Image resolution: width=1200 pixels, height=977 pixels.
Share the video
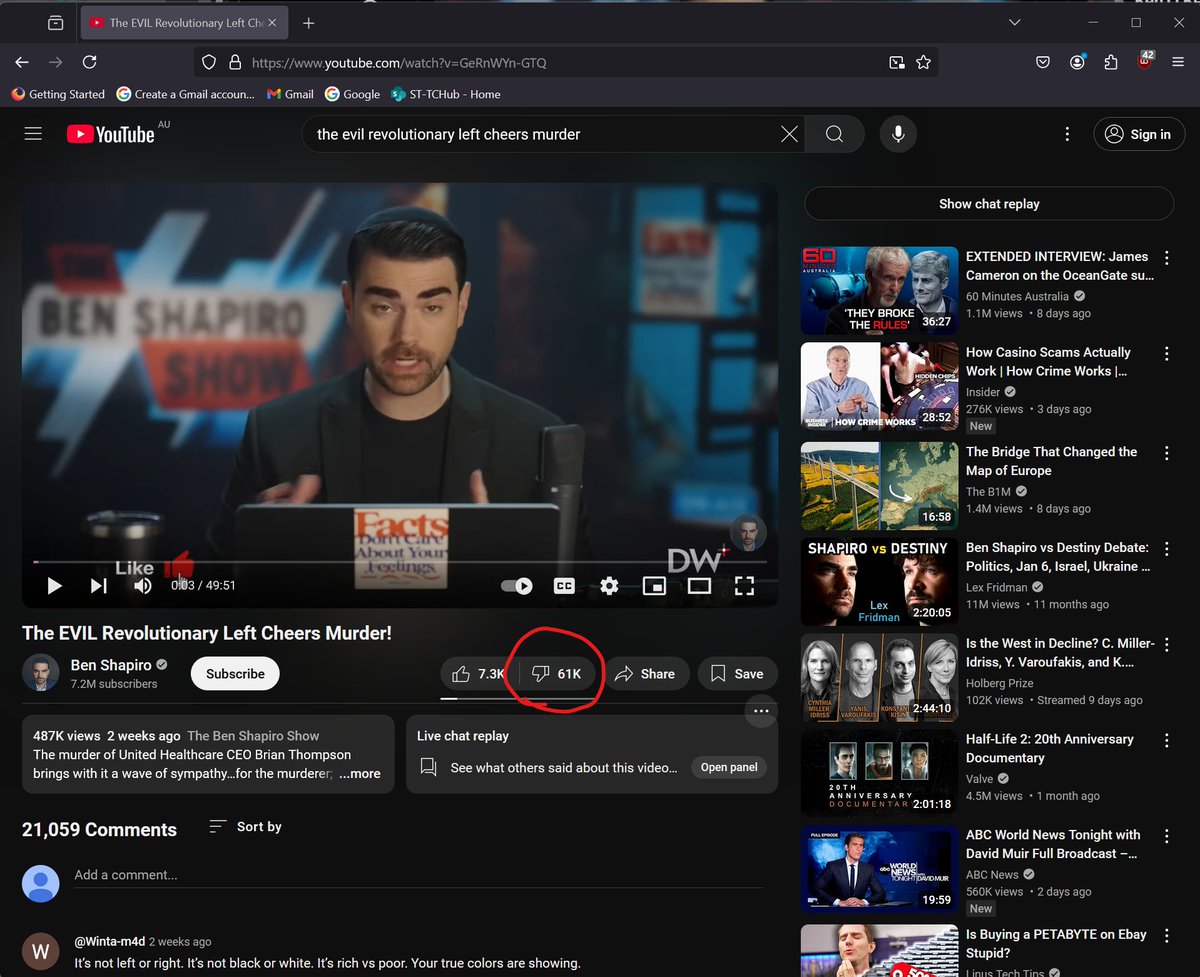pos(645,674)
